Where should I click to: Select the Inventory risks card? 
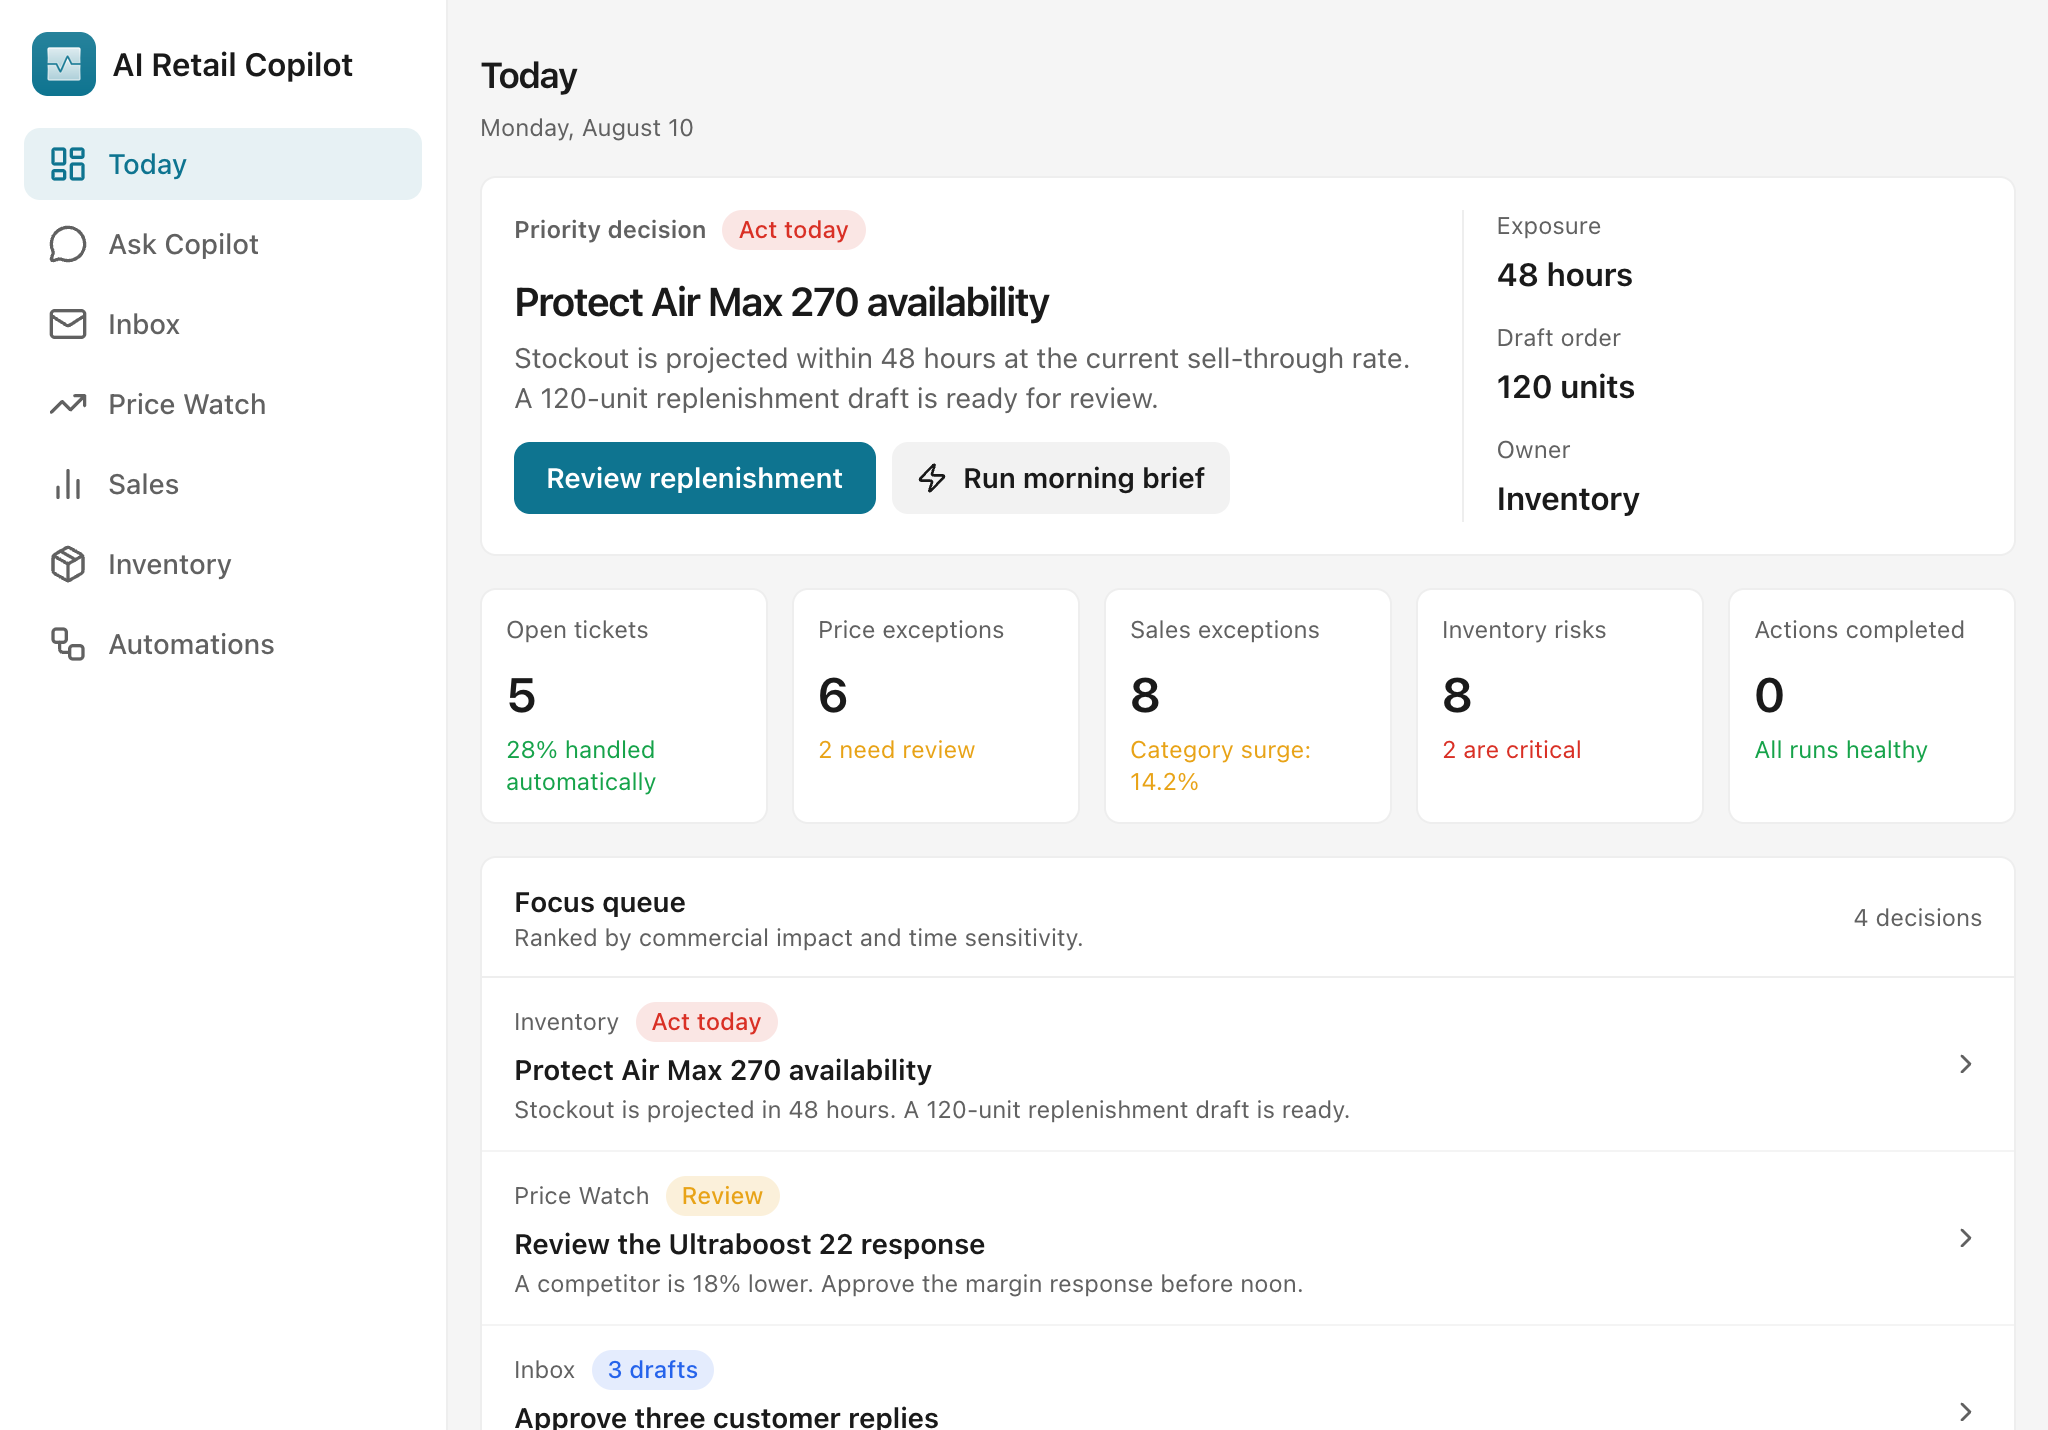1560,706
